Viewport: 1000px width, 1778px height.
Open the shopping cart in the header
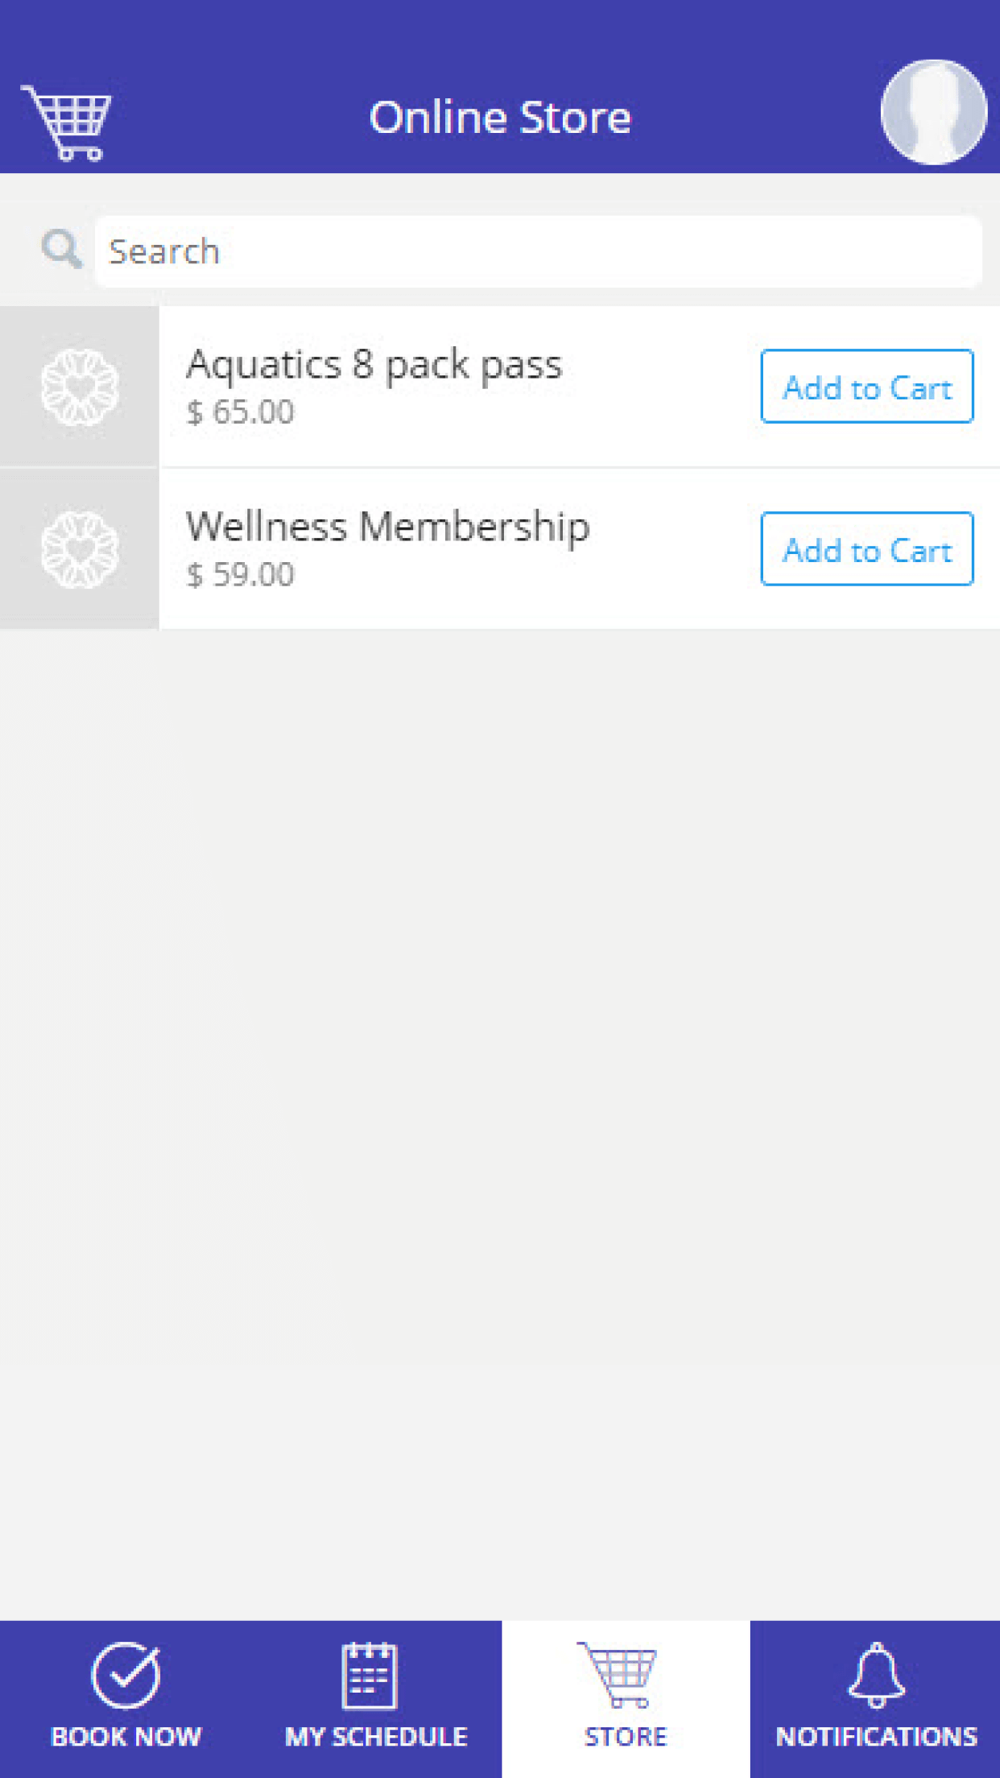pyautogui.click(x=66, y=122)
